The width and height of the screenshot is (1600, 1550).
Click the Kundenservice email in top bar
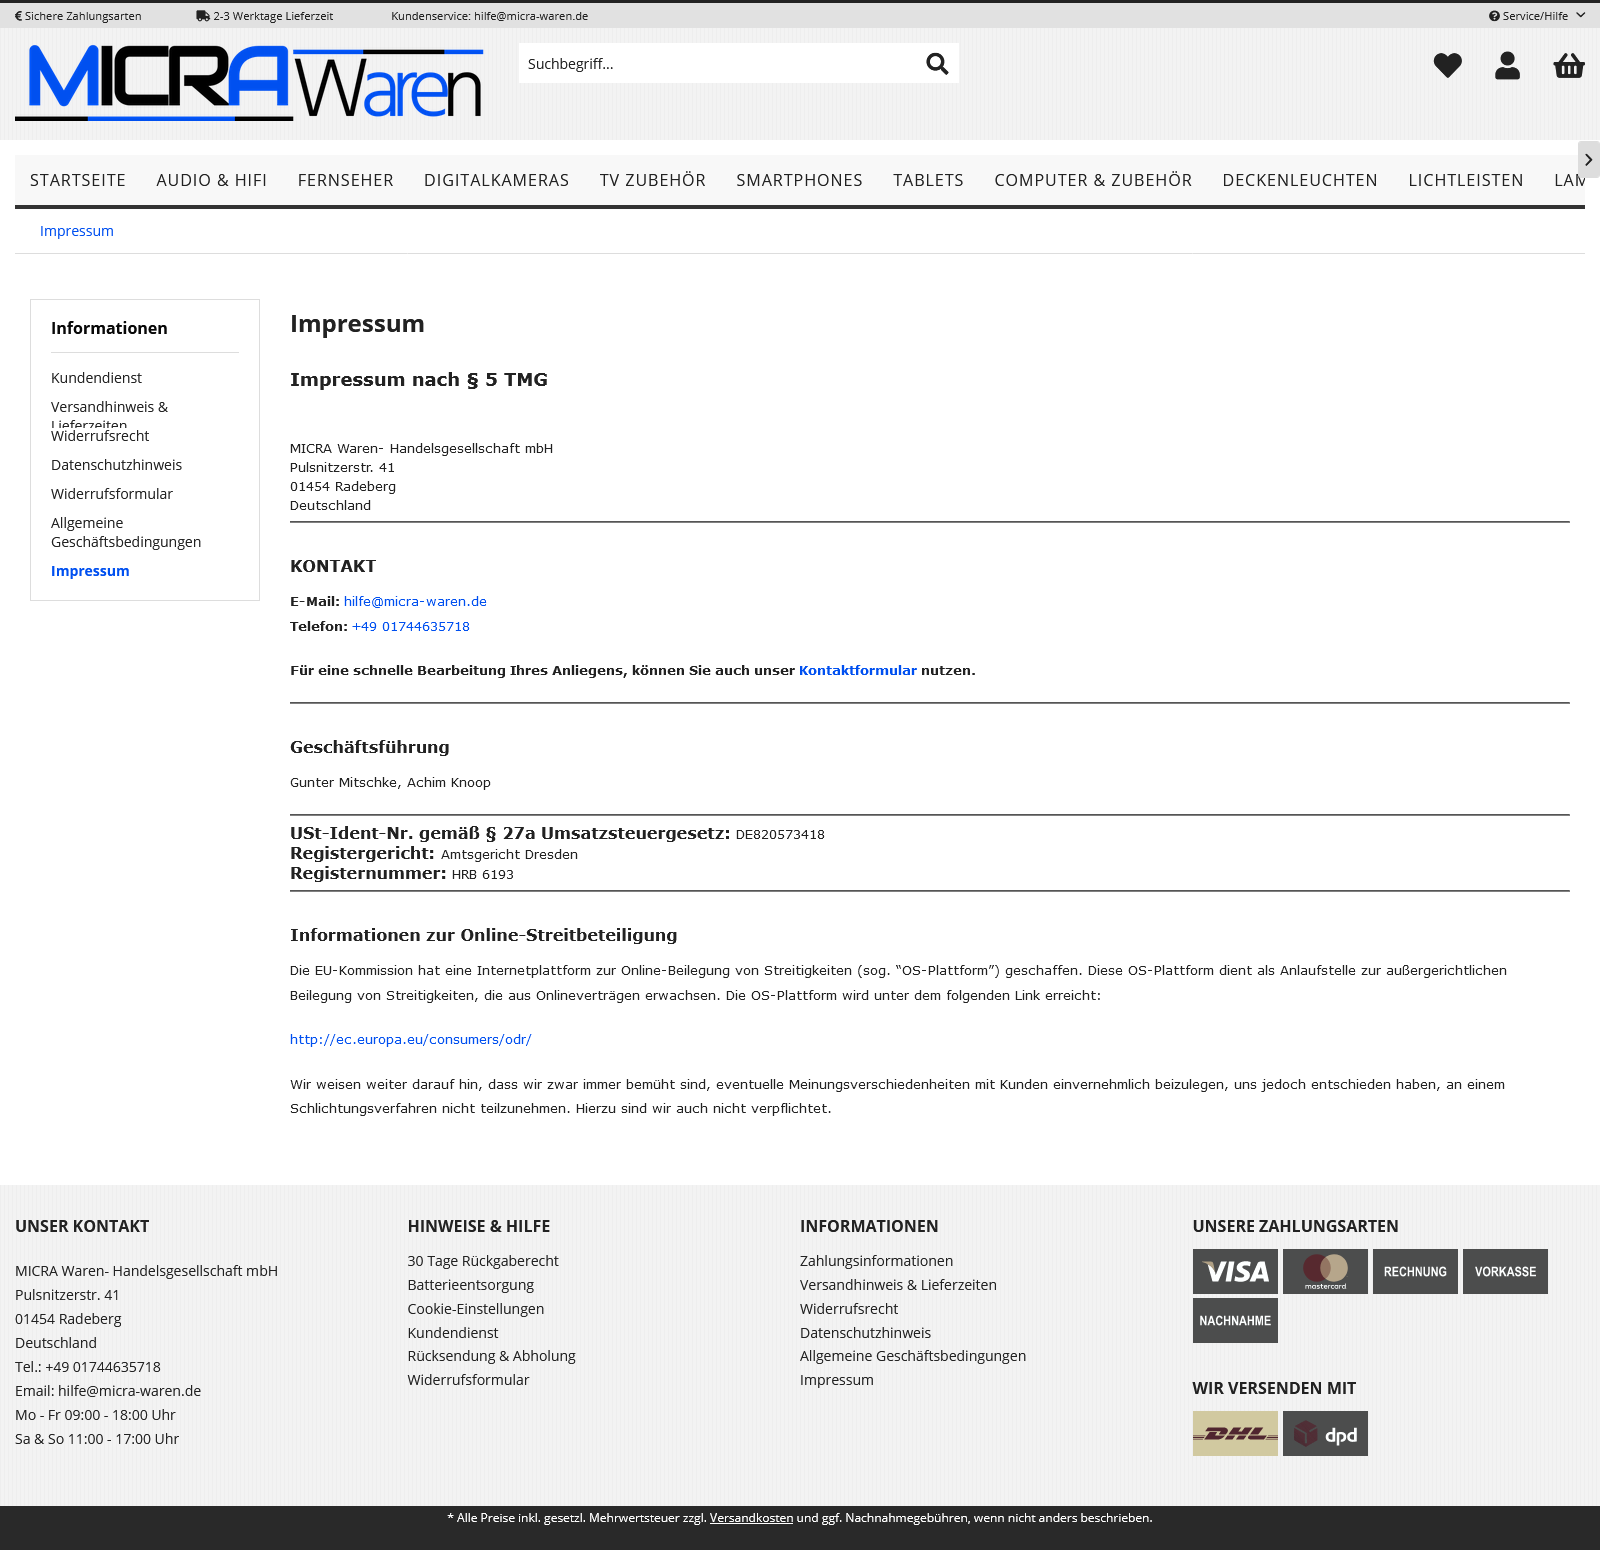(490, 16)
